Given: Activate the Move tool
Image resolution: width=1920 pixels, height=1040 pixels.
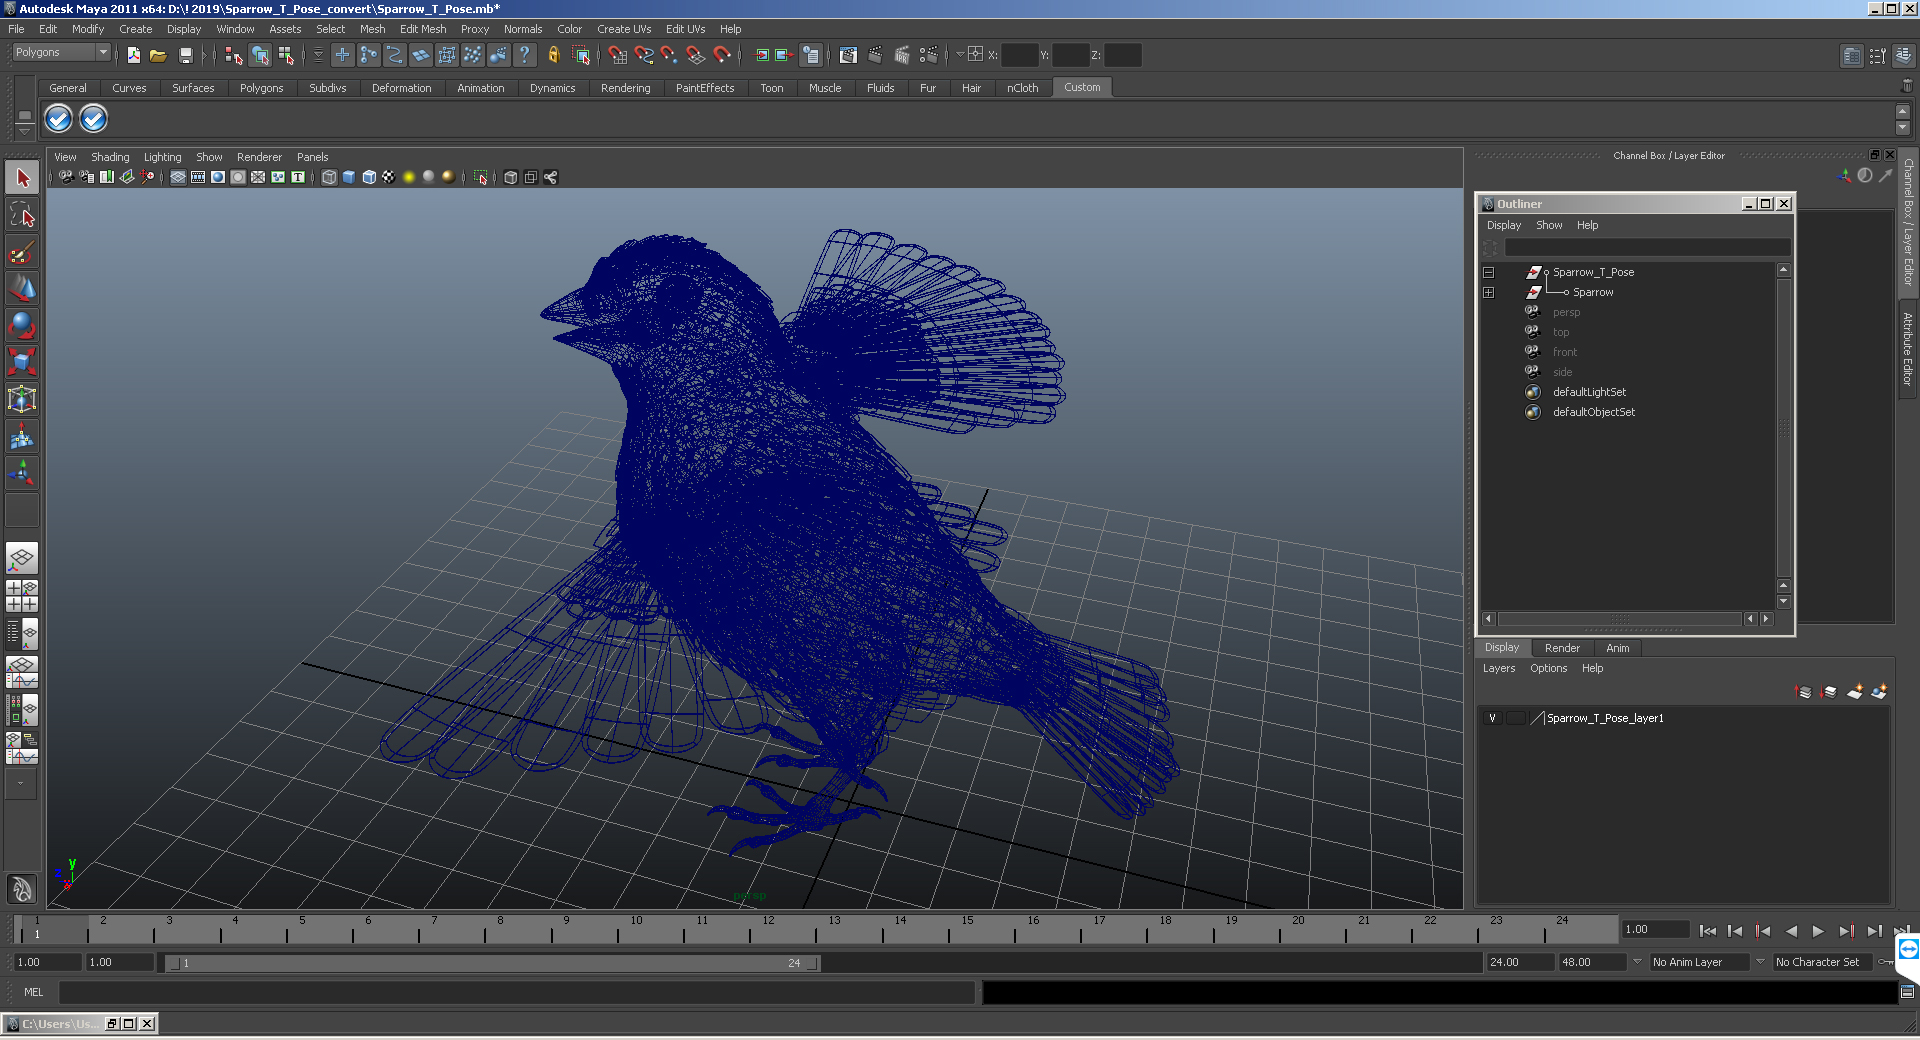Looking at the screenshot, I should [22, 289].
